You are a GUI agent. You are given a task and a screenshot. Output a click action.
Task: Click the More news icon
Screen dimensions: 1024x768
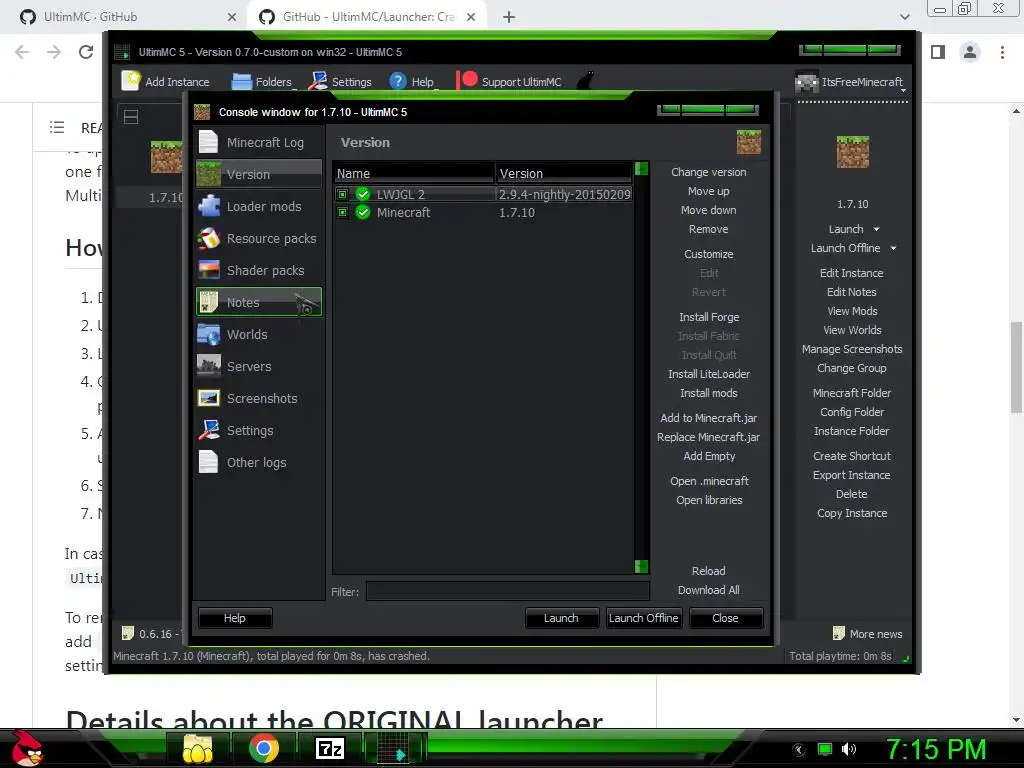839,633
